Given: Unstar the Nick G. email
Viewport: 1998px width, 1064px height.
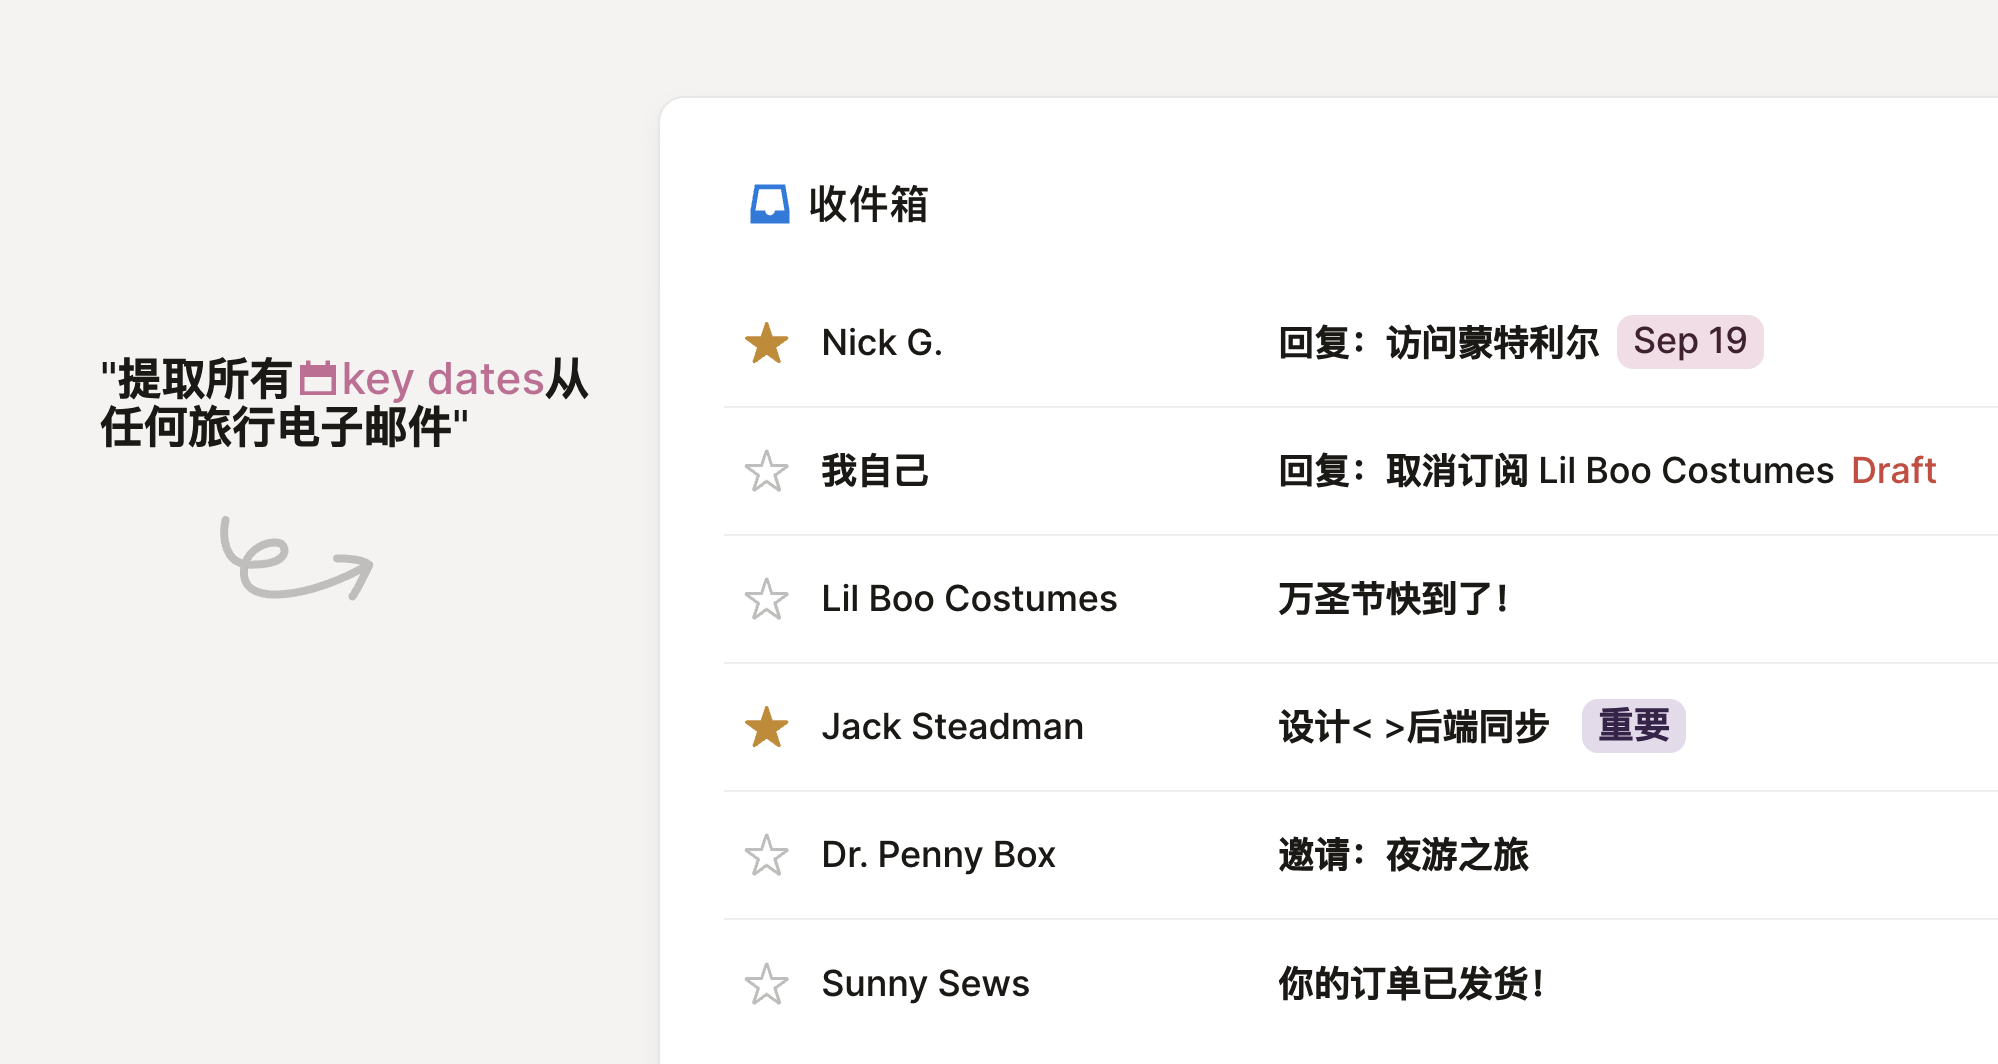Looking at the screenshot, I should 767,343.
